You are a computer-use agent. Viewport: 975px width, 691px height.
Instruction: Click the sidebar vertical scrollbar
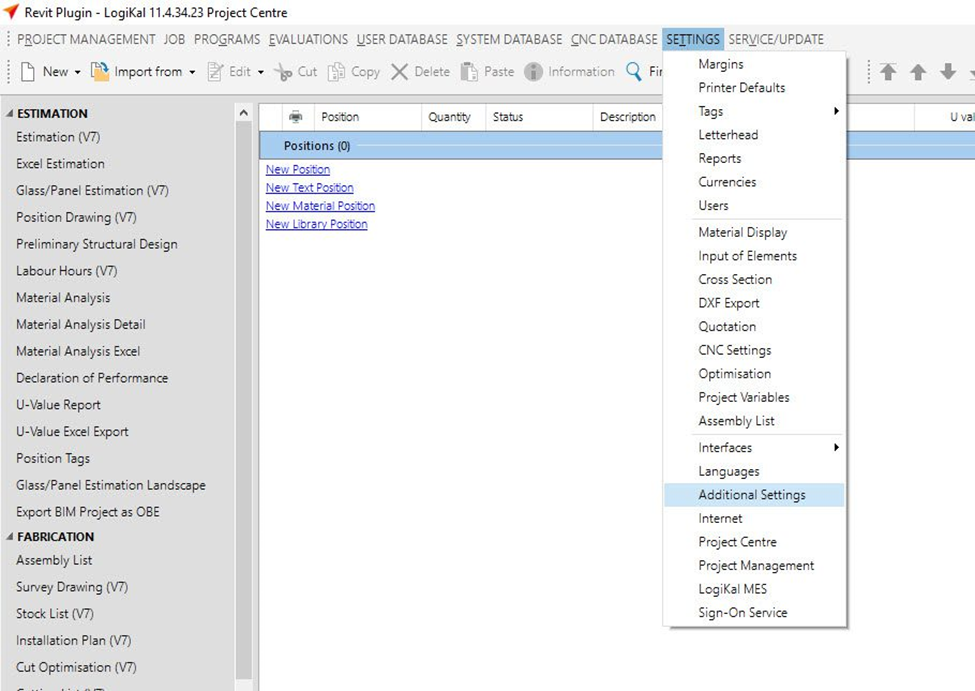point(244,400)
